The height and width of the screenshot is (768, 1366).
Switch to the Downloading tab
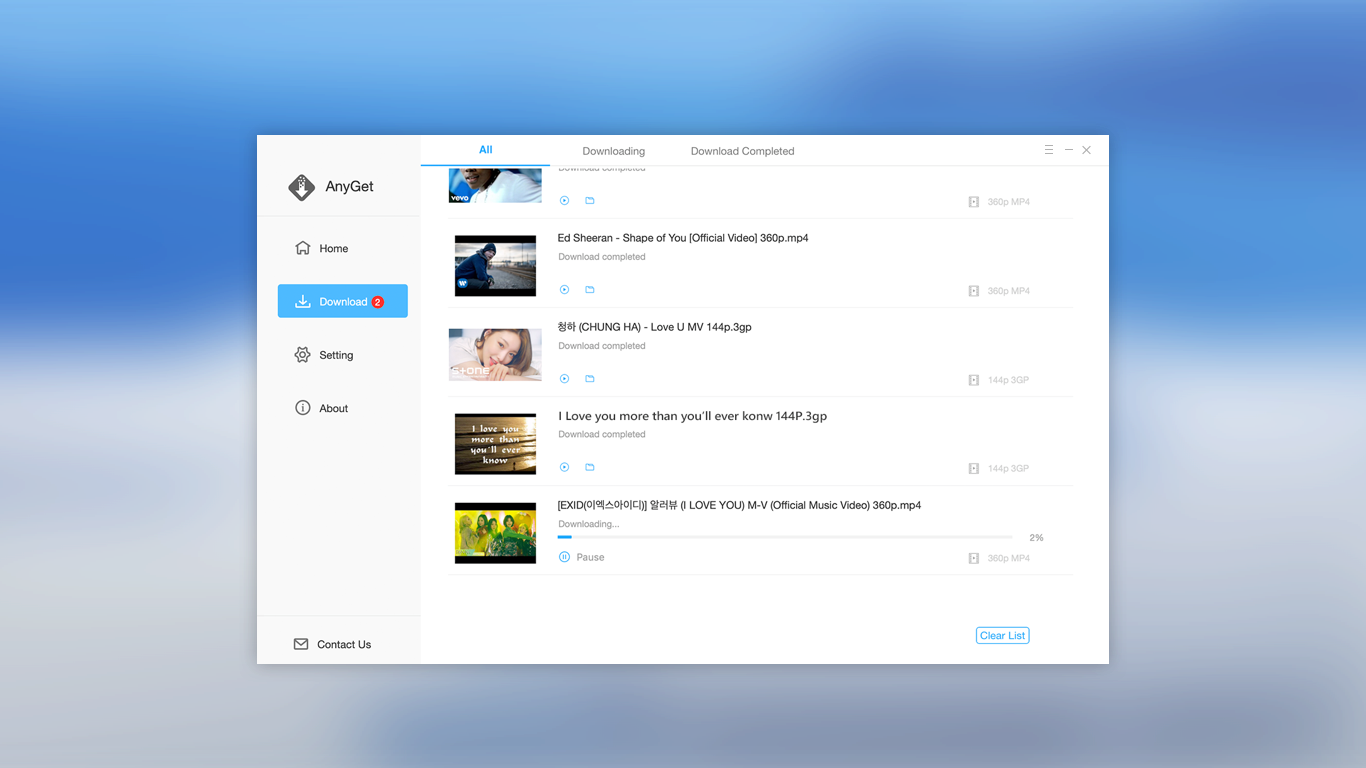pyautogui.click(x=614, y=151)
